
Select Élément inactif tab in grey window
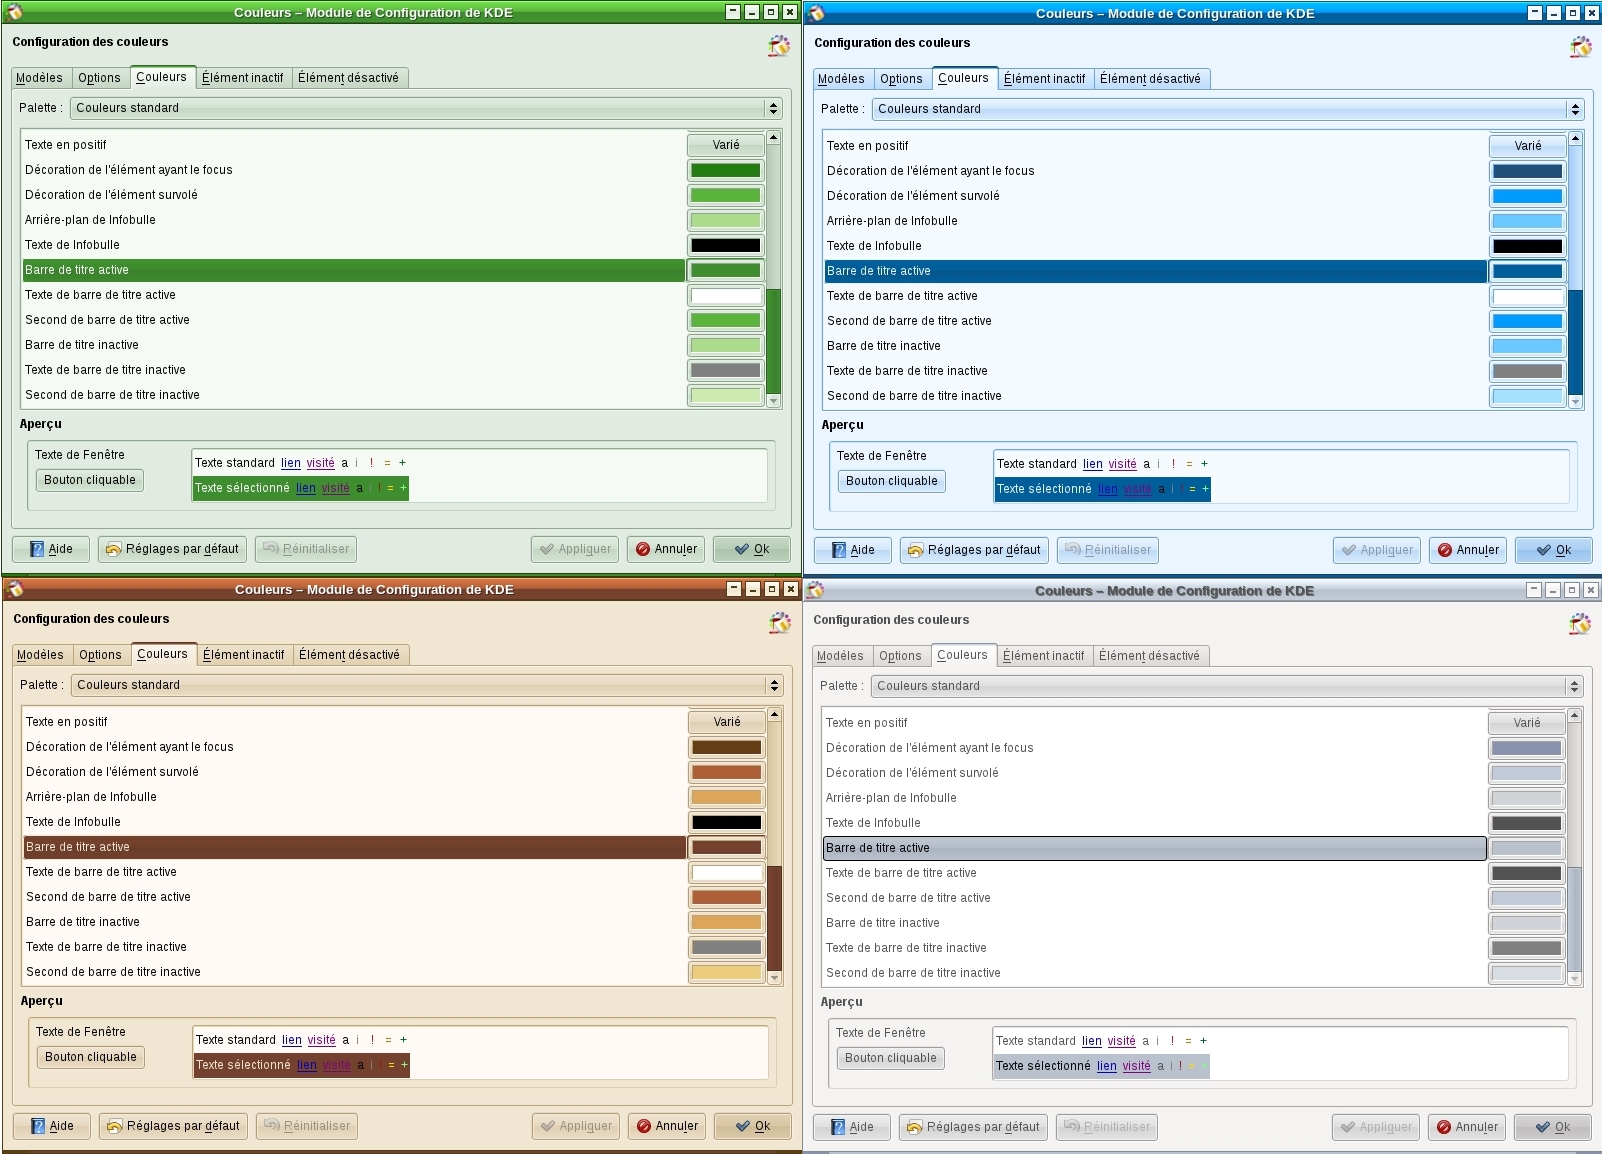(1043, 656)
